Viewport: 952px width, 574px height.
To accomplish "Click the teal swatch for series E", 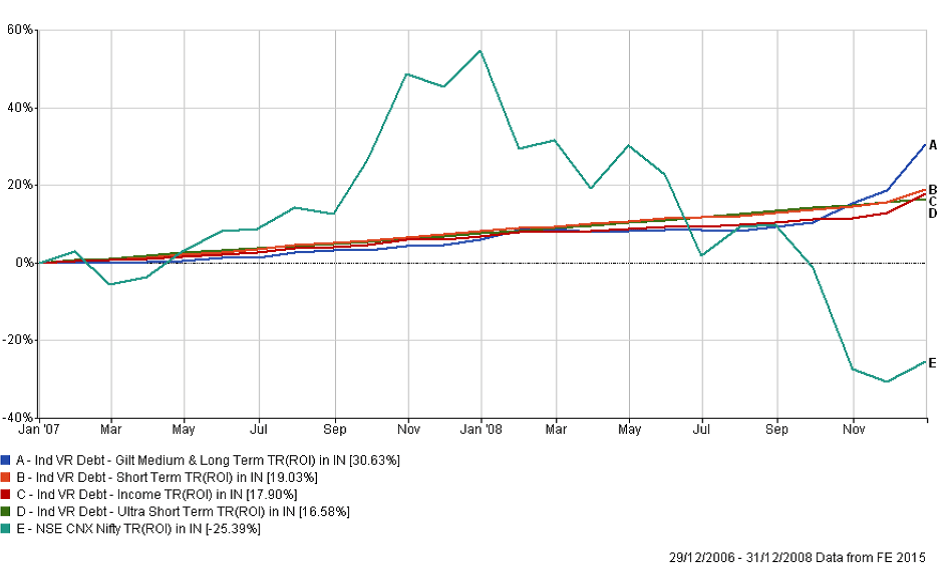I will 6,528.
